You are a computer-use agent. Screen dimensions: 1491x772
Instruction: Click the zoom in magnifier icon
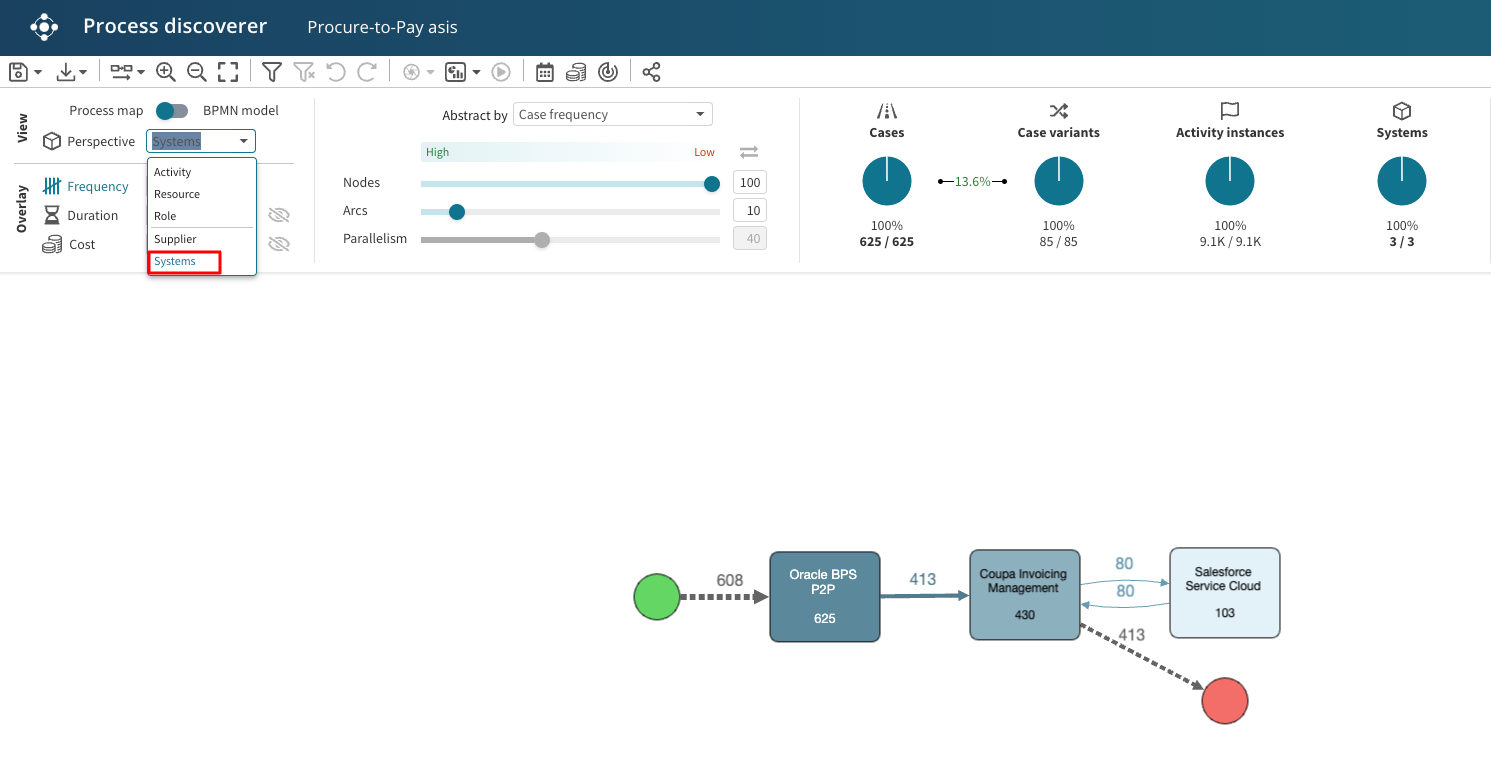[166, 72]
